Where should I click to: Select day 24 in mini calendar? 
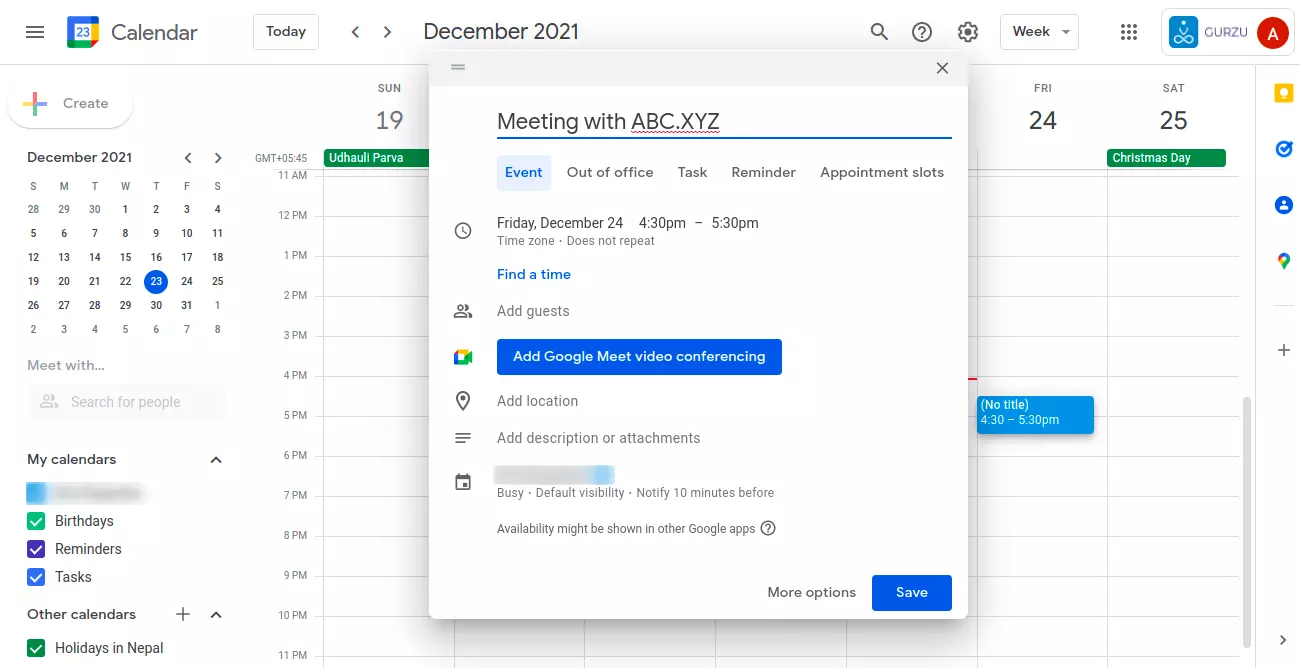pos(187,282)
